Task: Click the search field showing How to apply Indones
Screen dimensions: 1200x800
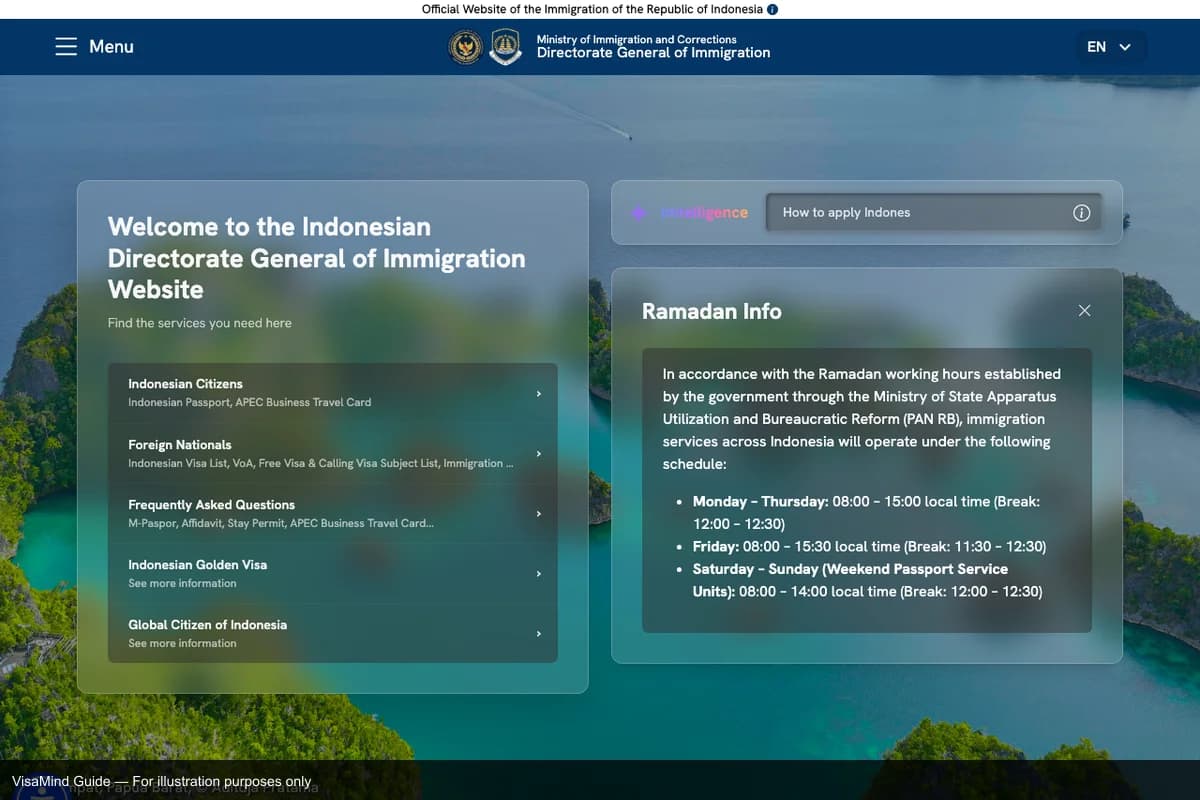Action: pyautogui.click(x=900, y=212)
